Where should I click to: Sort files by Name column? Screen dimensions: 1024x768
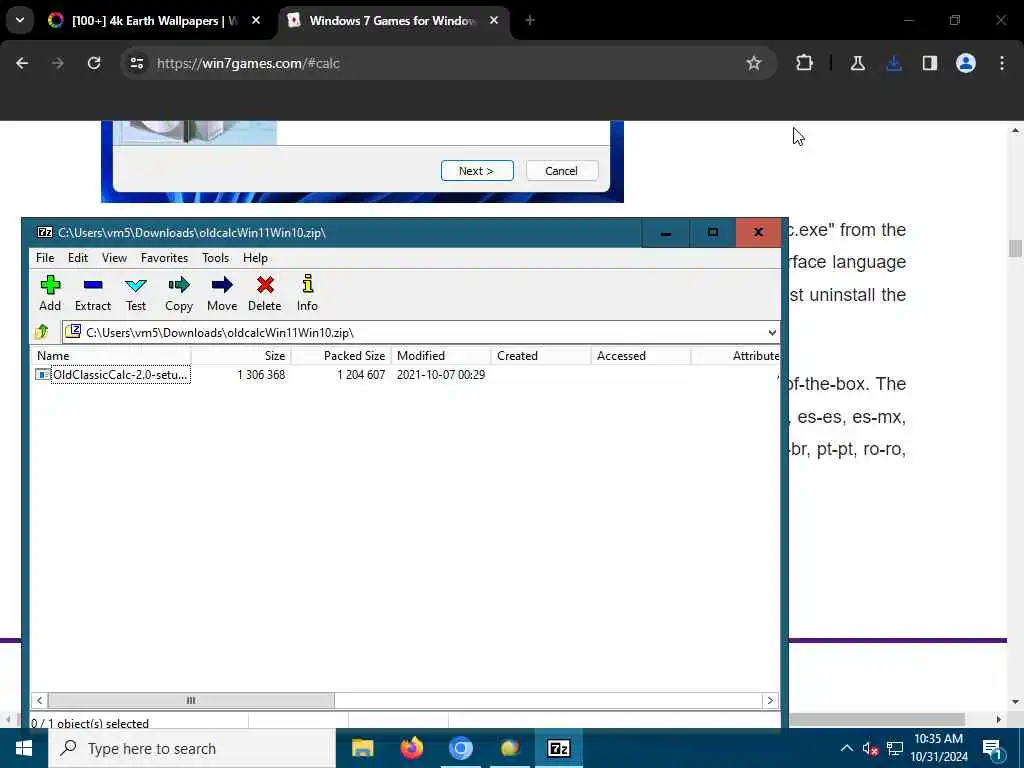point(111,356)
